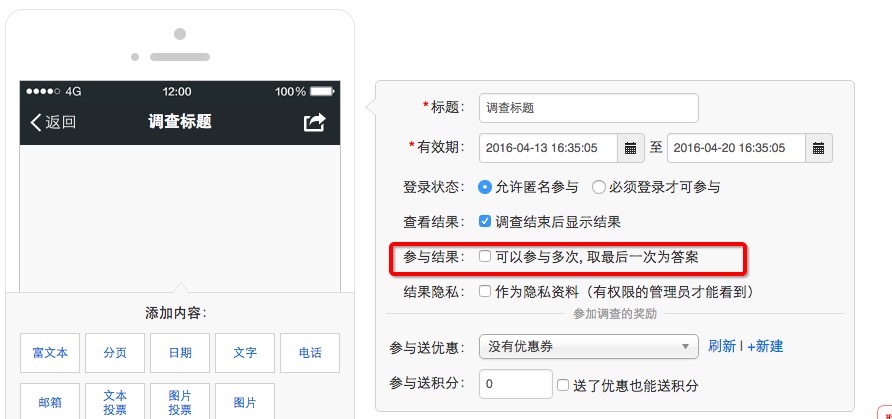Uncheck 调查结束后显示结果 checkbox
Screen dimensions: 892x419
[485, 221]
